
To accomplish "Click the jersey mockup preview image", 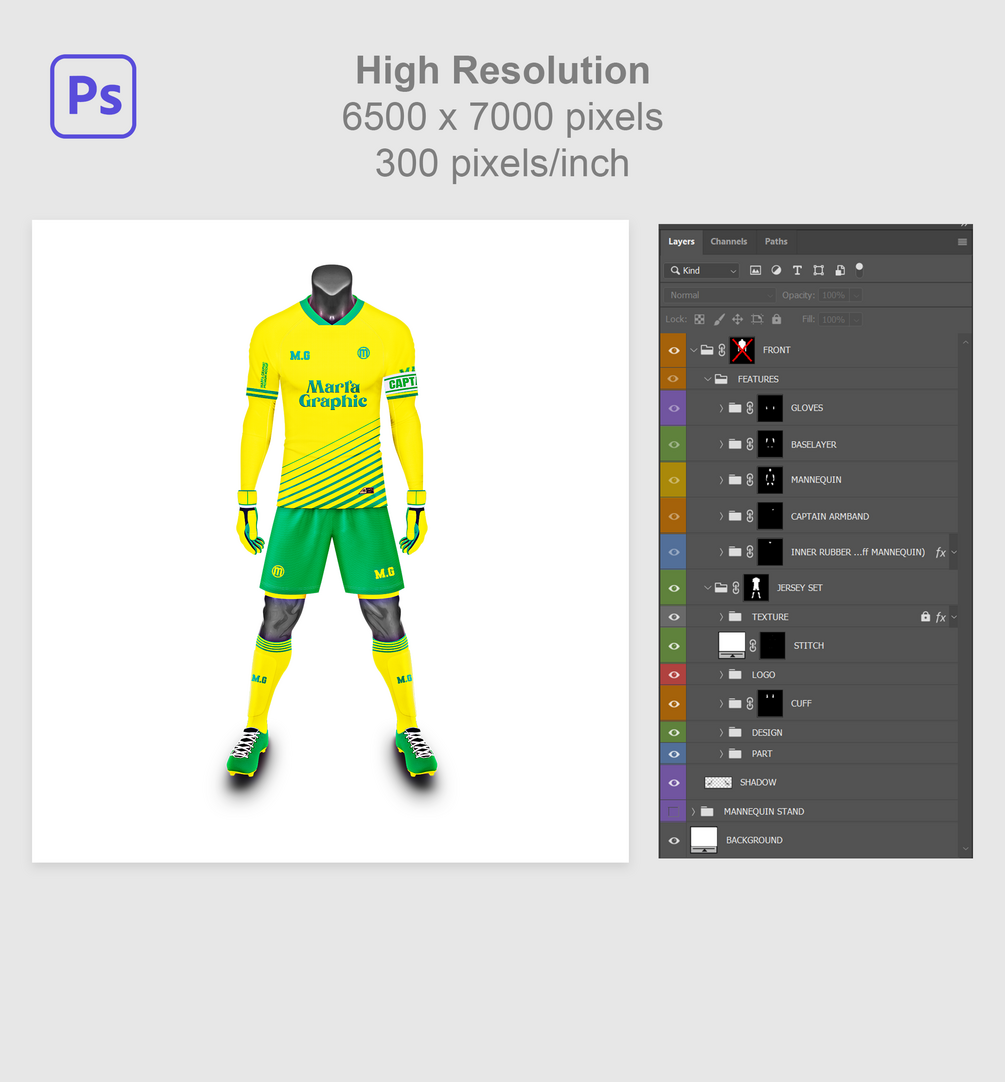I will coord(330,541).
